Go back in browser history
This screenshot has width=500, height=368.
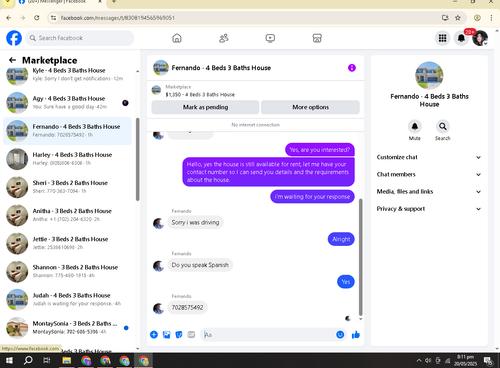click(x=9, y=18)
